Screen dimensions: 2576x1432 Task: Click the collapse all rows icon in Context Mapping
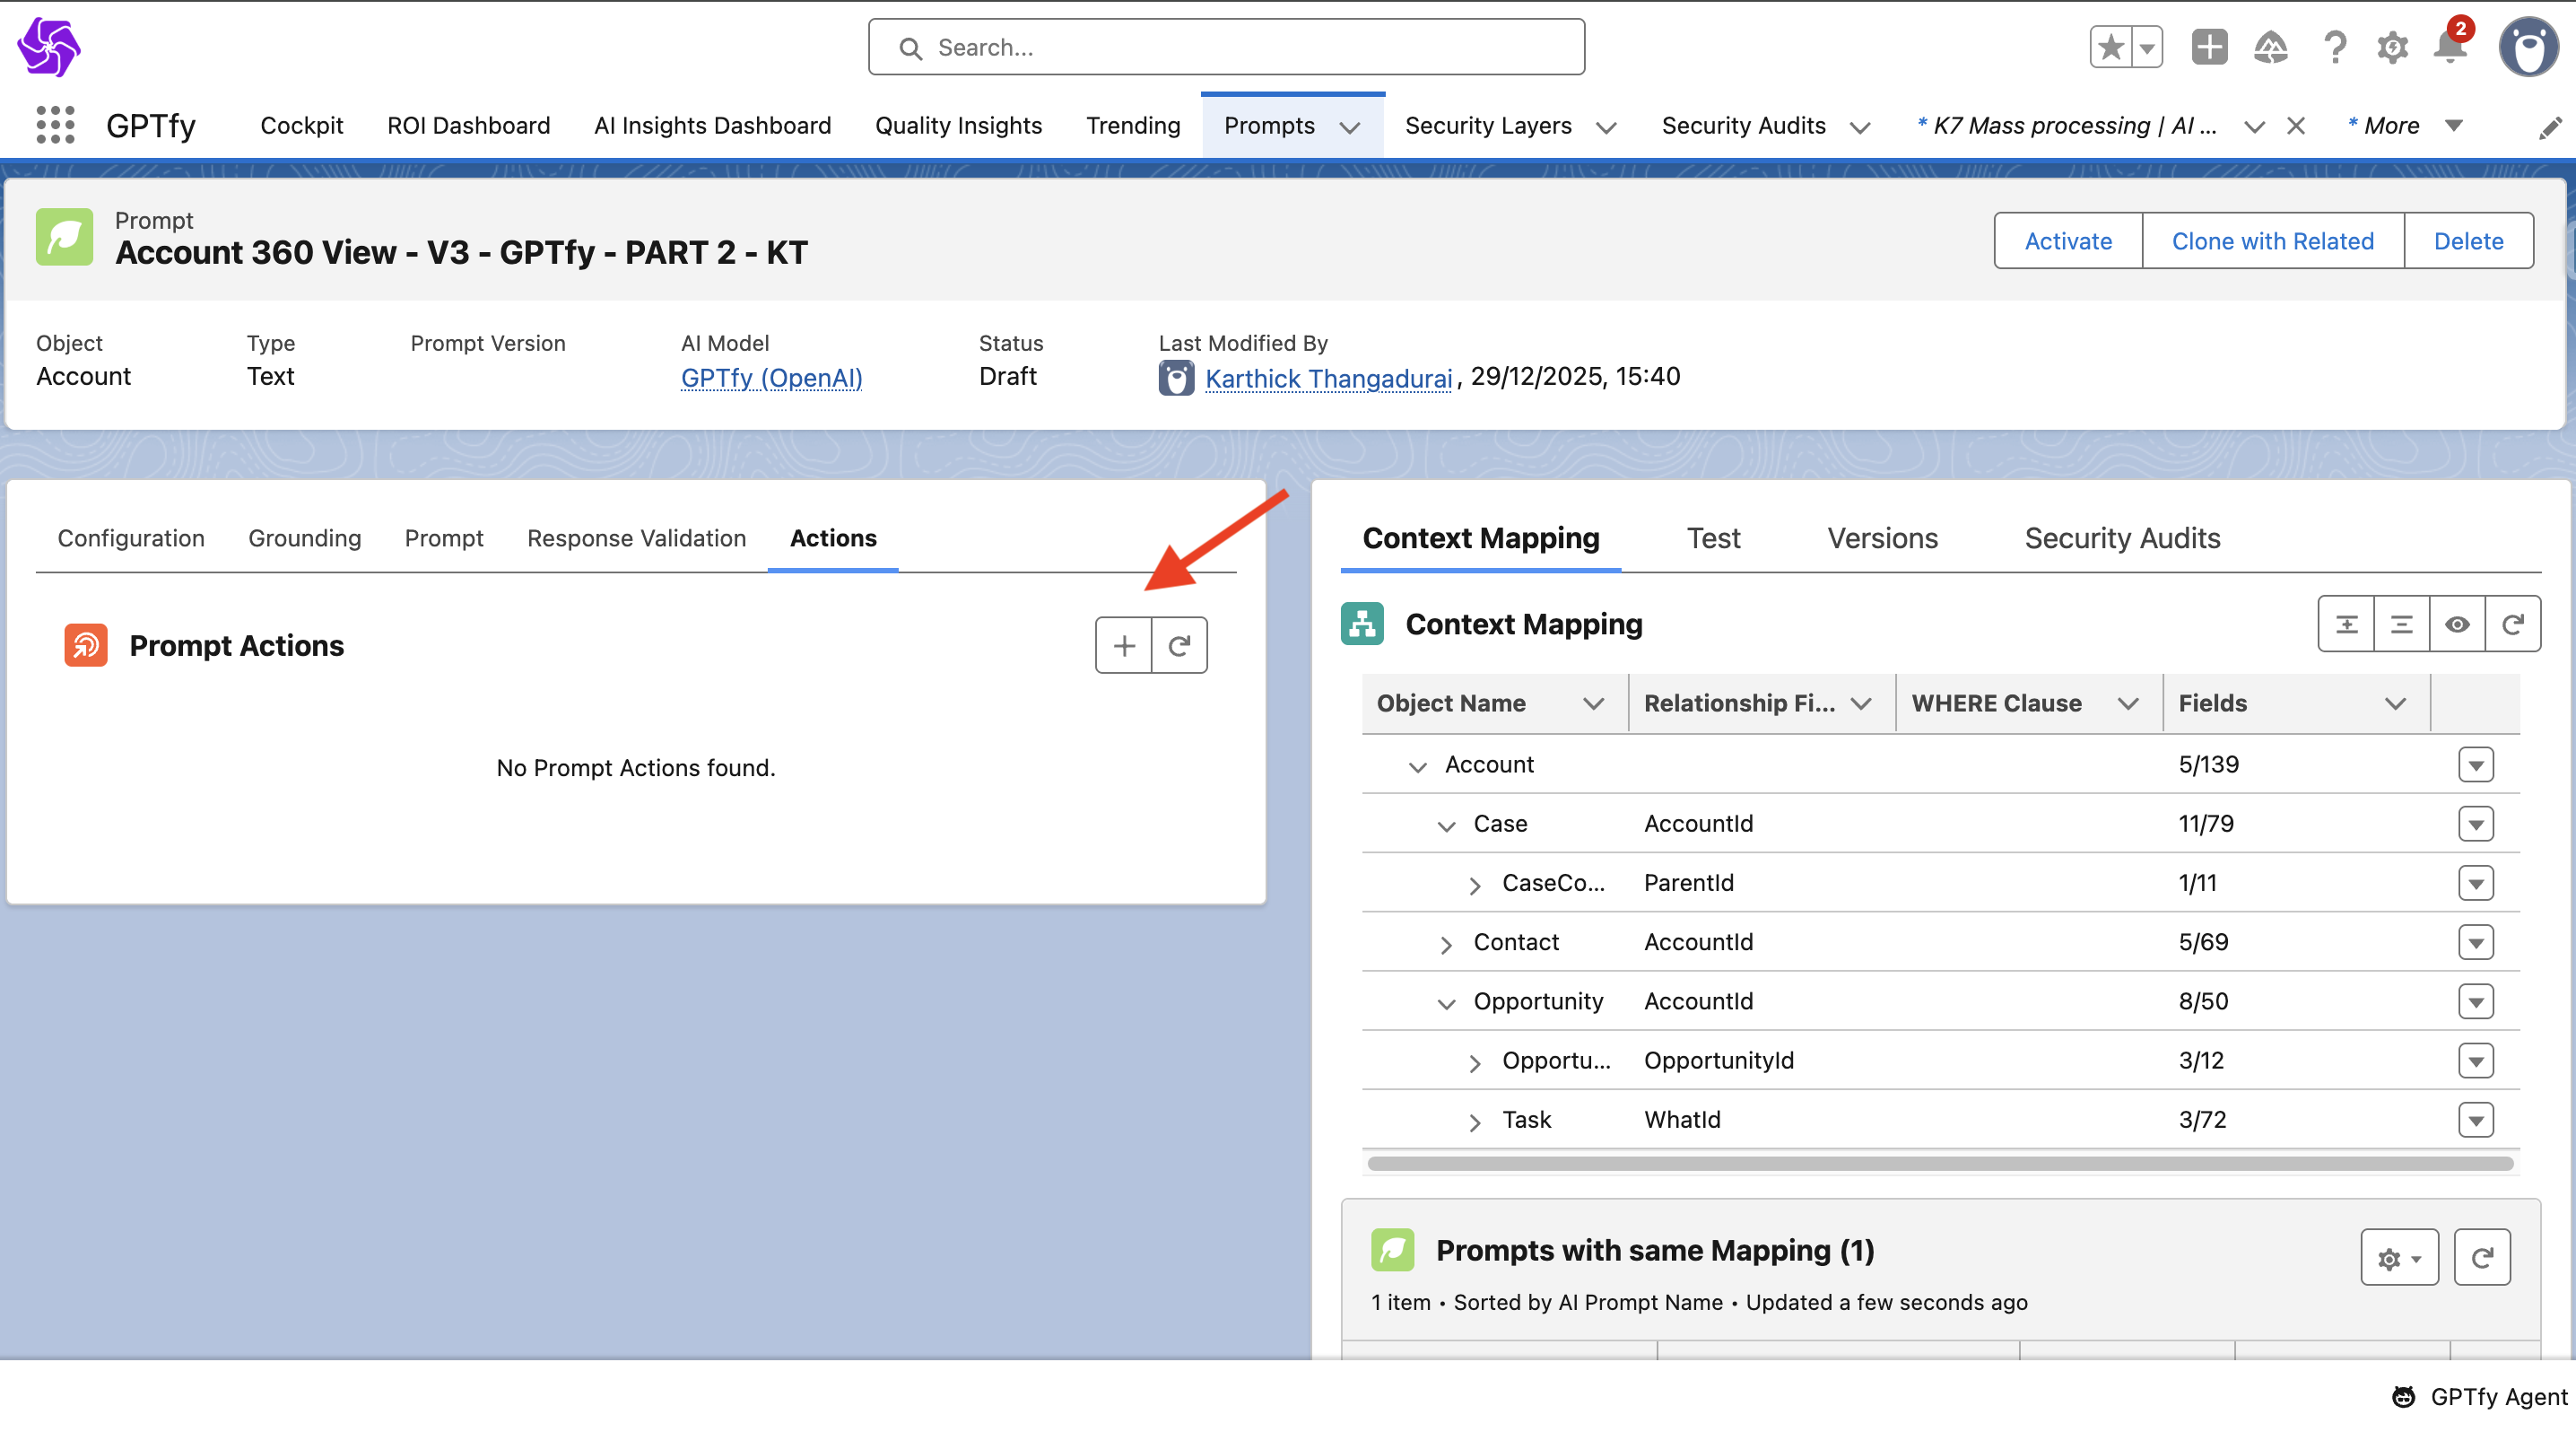click(2401, 624)
